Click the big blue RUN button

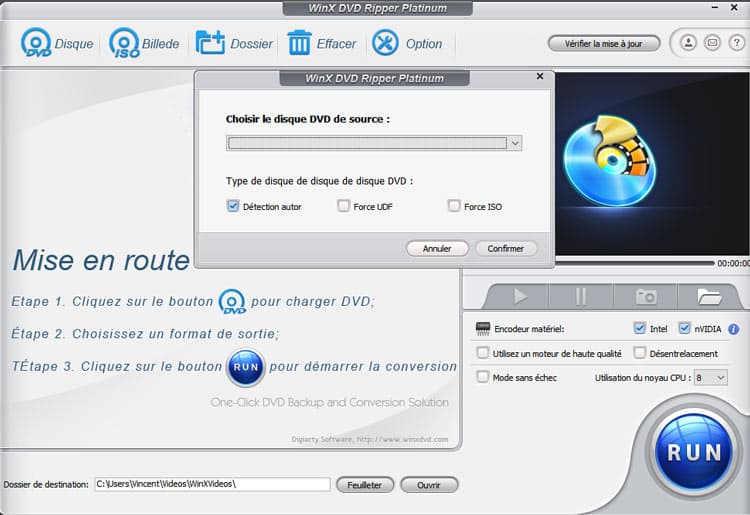694,452
